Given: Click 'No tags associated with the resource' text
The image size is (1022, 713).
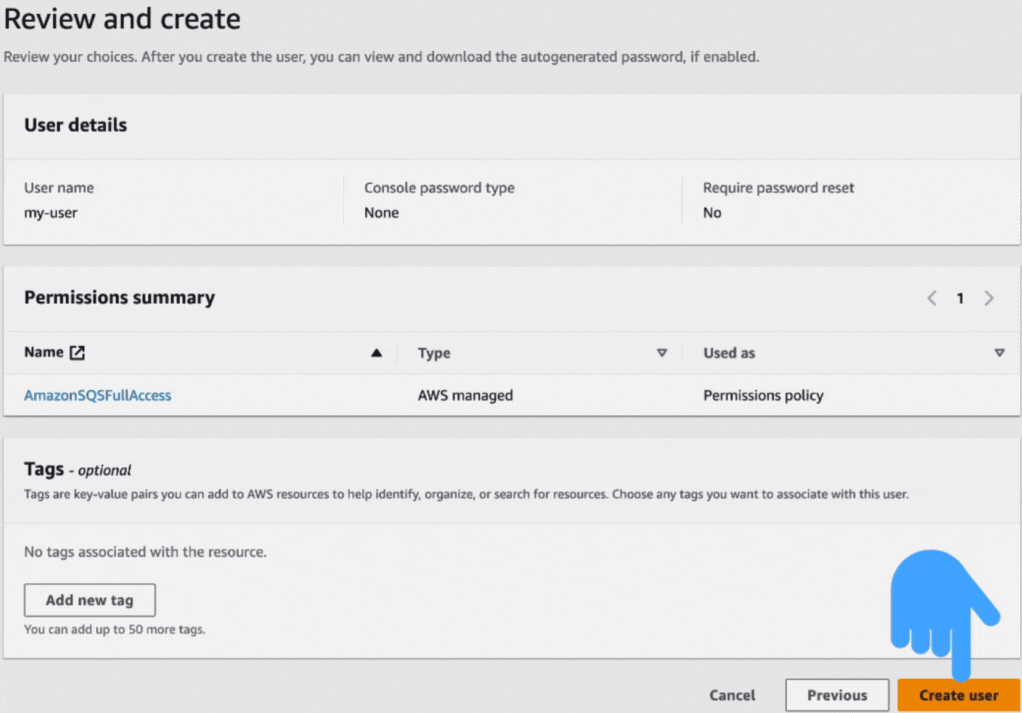Looking at the screenshot, I should click(145, 552).
